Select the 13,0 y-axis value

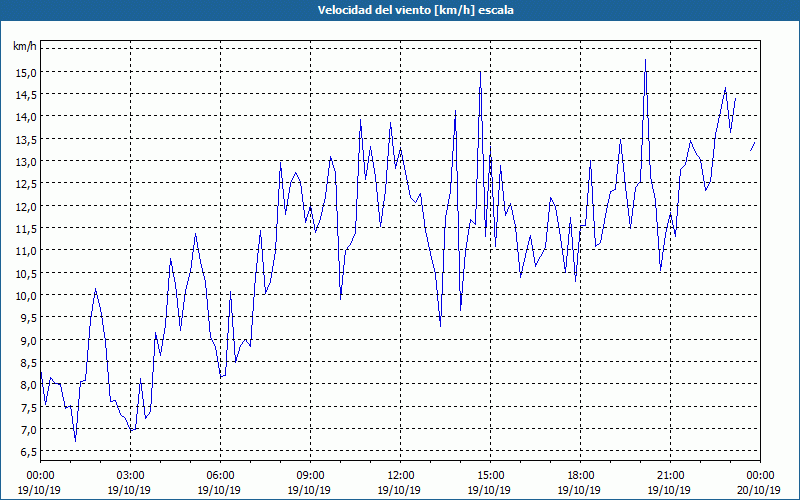pos(27,162)
